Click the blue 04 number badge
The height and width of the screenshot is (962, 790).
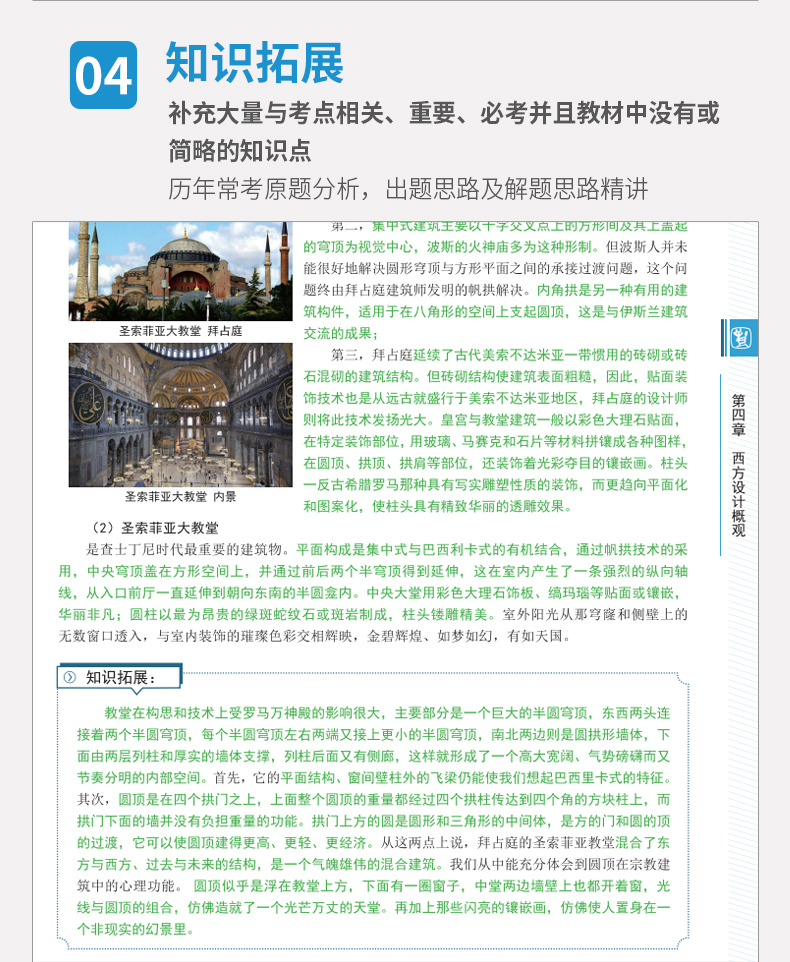tap(103, 75)
